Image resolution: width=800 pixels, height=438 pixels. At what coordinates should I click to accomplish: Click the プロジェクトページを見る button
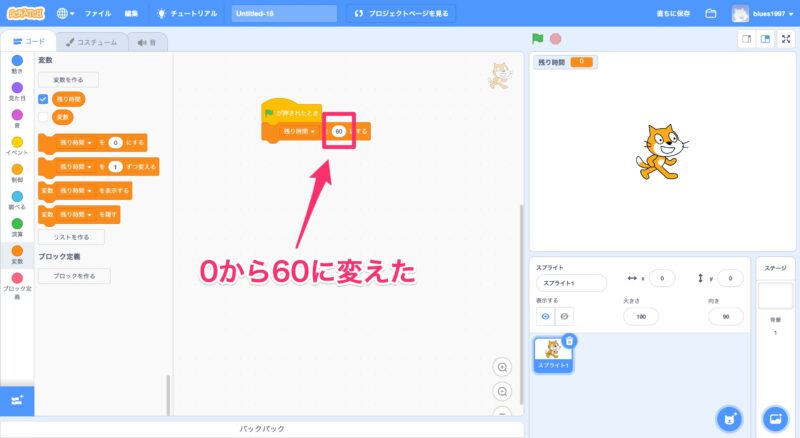coord(402,14)
